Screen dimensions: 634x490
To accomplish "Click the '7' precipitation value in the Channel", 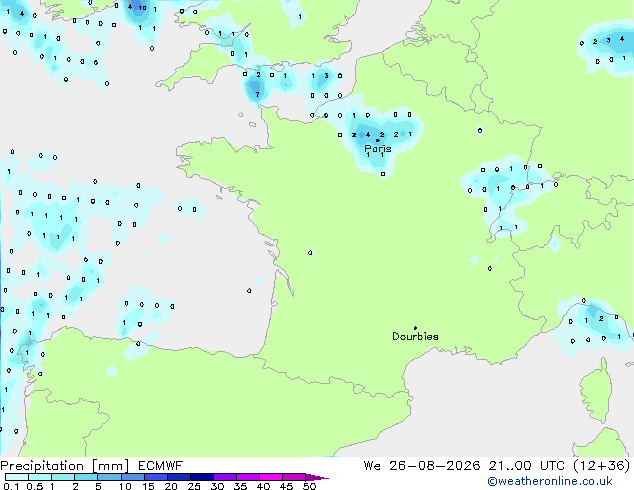I will point(257,95).
